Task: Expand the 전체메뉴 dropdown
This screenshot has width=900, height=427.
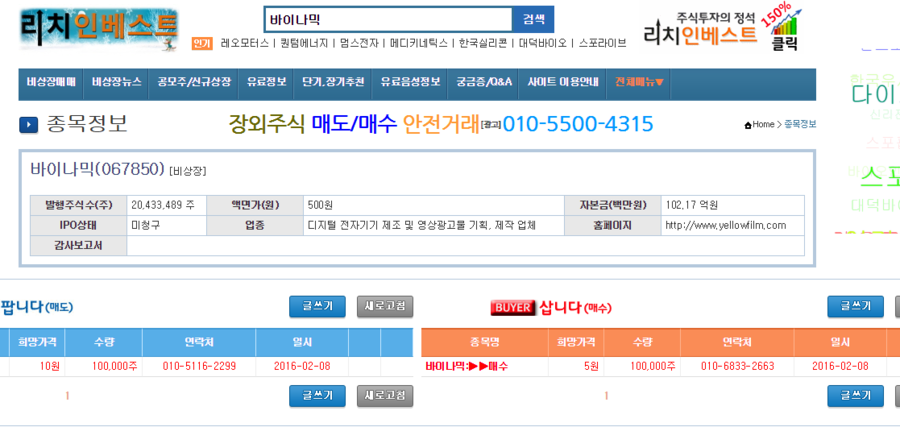Action: click(639, 81)
